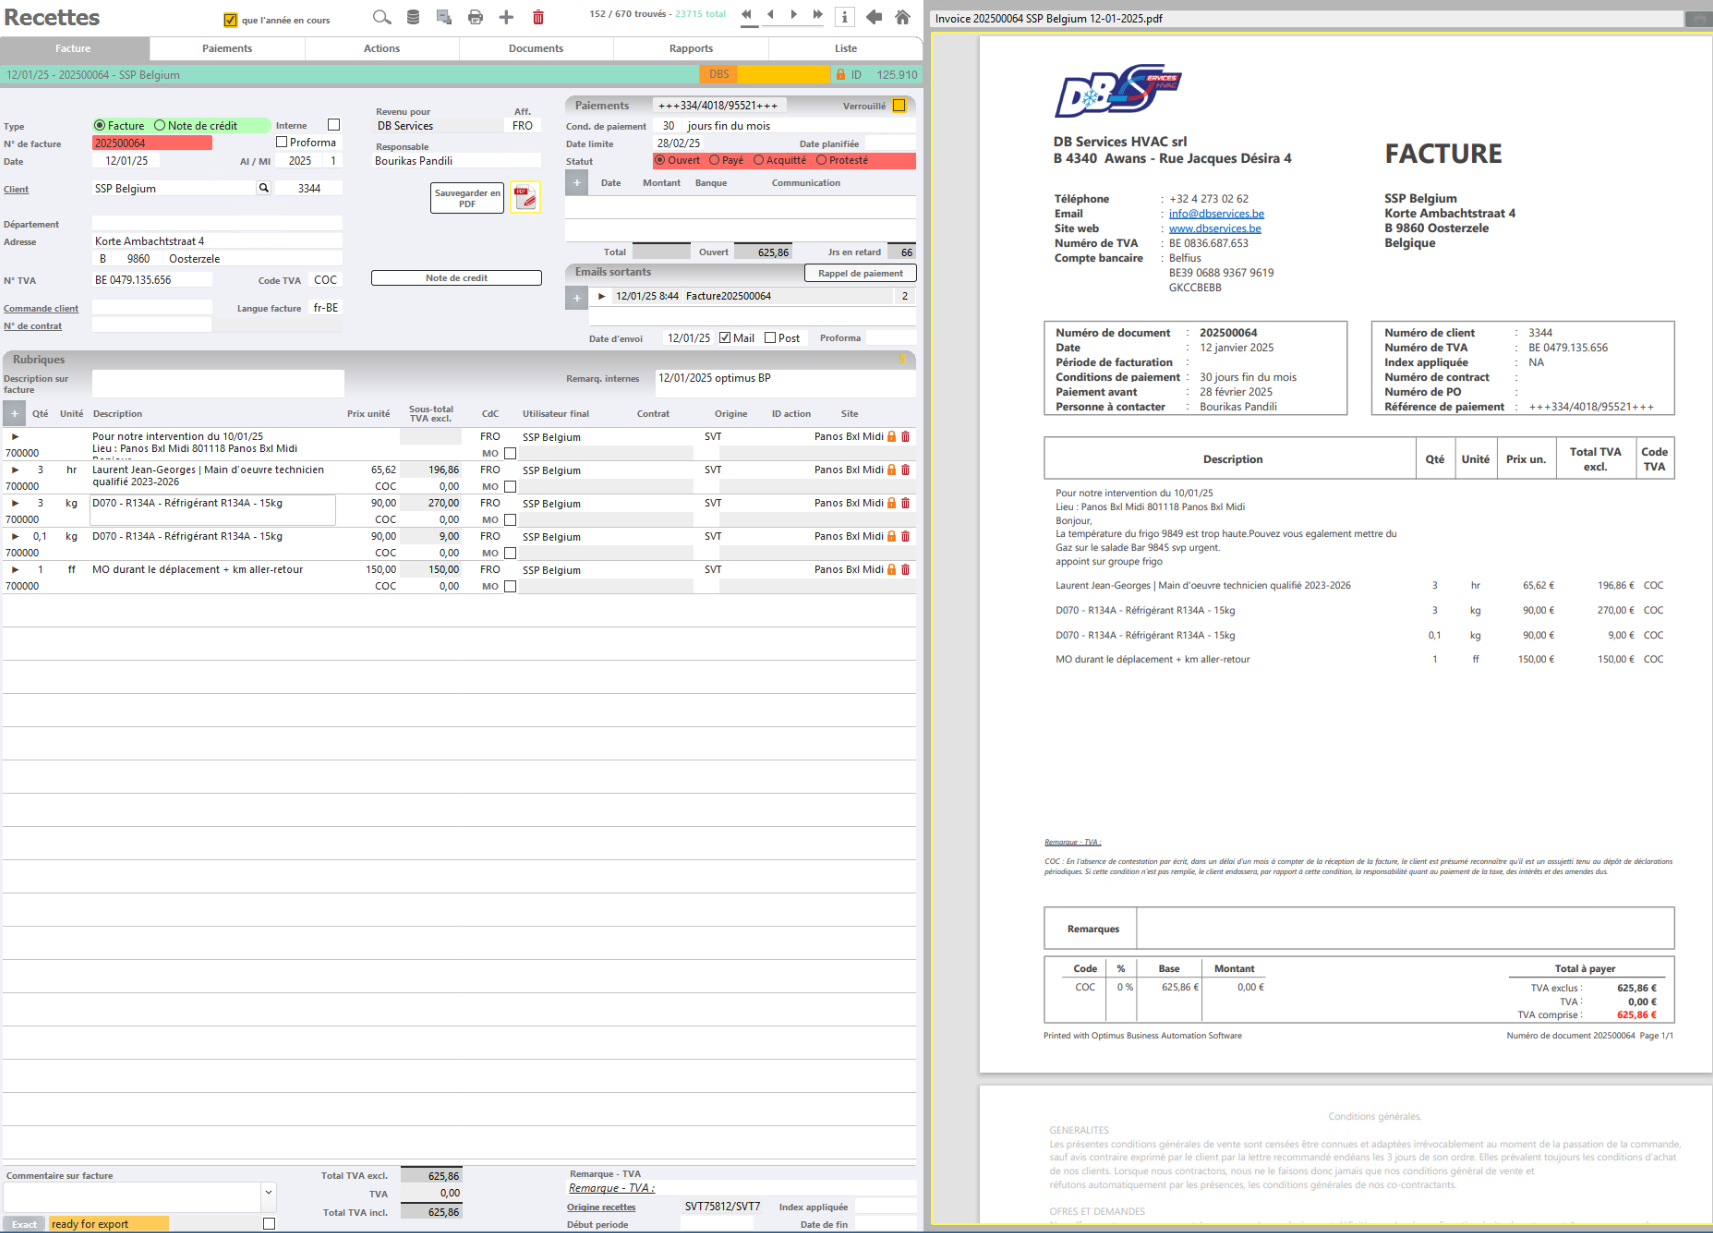Click lock icon on 270,00 refrigerant line
This screenshot has height=1233, width=1713.
(x=892, y=503)
